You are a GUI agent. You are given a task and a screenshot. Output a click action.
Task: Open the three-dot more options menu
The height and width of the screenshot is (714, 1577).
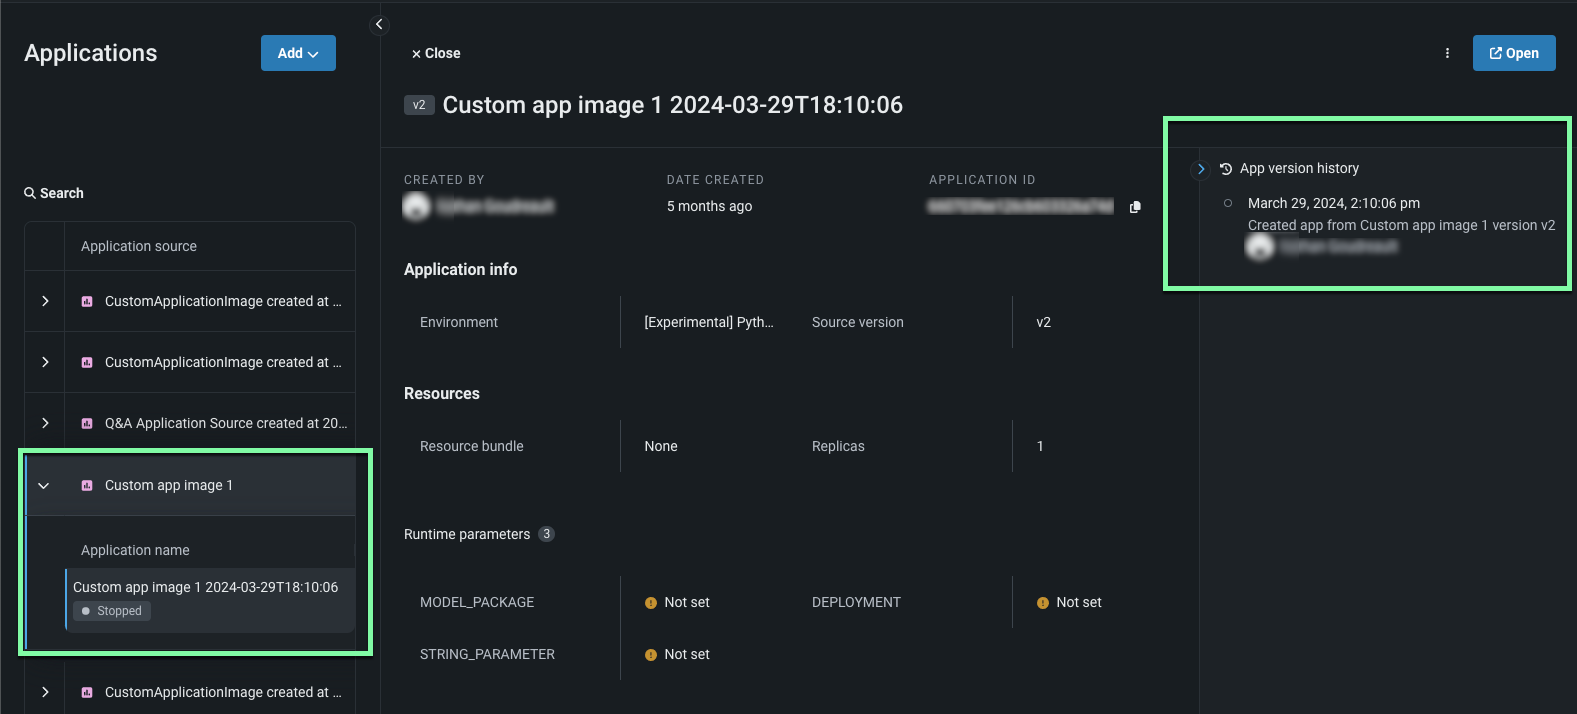pos(1447,53)
